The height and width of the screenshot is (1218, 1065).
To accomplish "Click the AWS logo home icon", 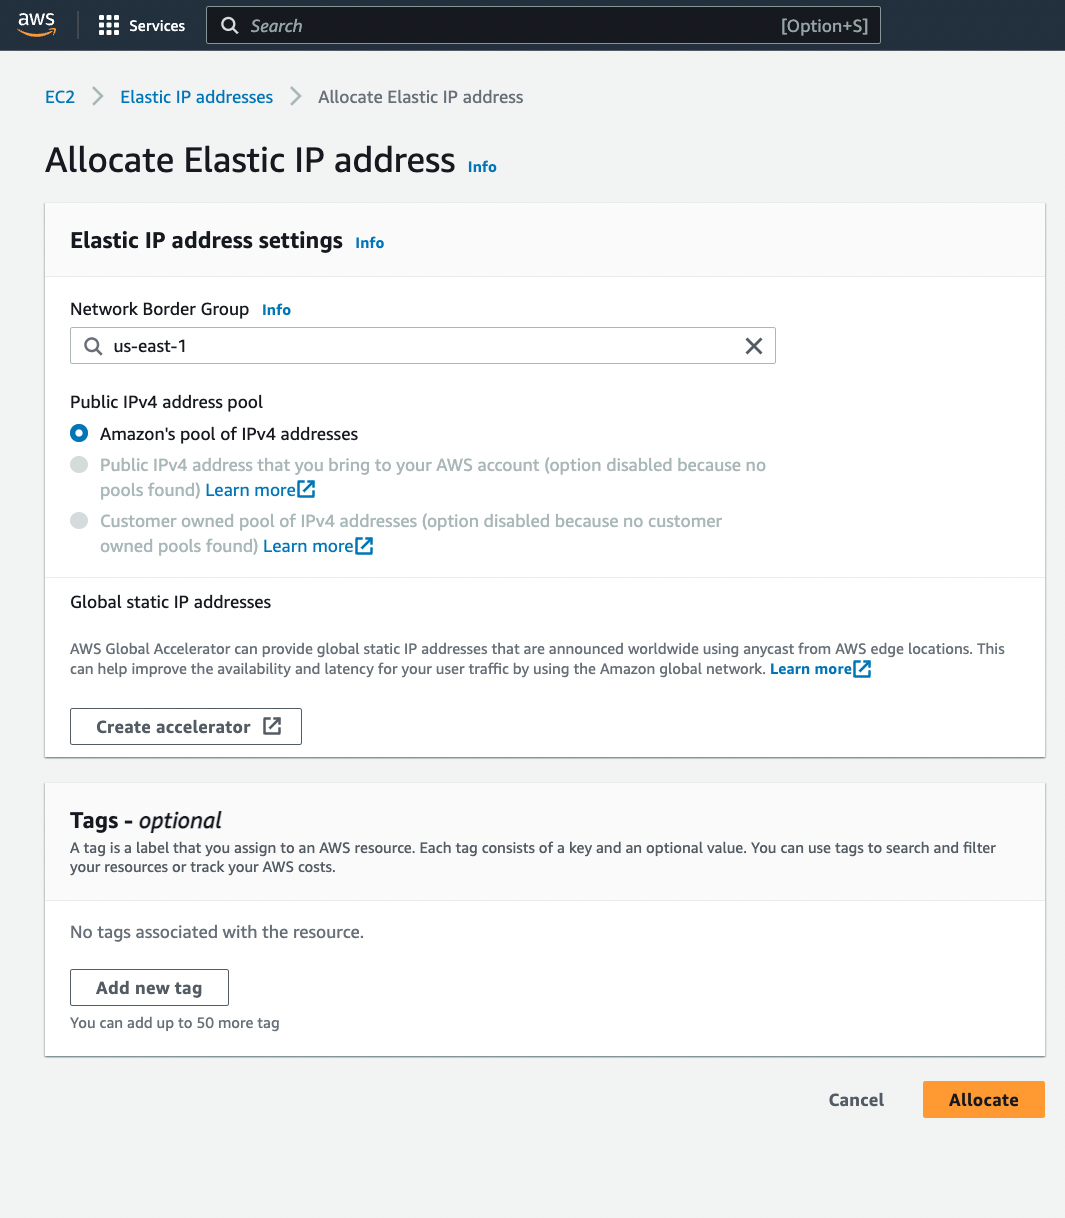I will click(37, 25).
